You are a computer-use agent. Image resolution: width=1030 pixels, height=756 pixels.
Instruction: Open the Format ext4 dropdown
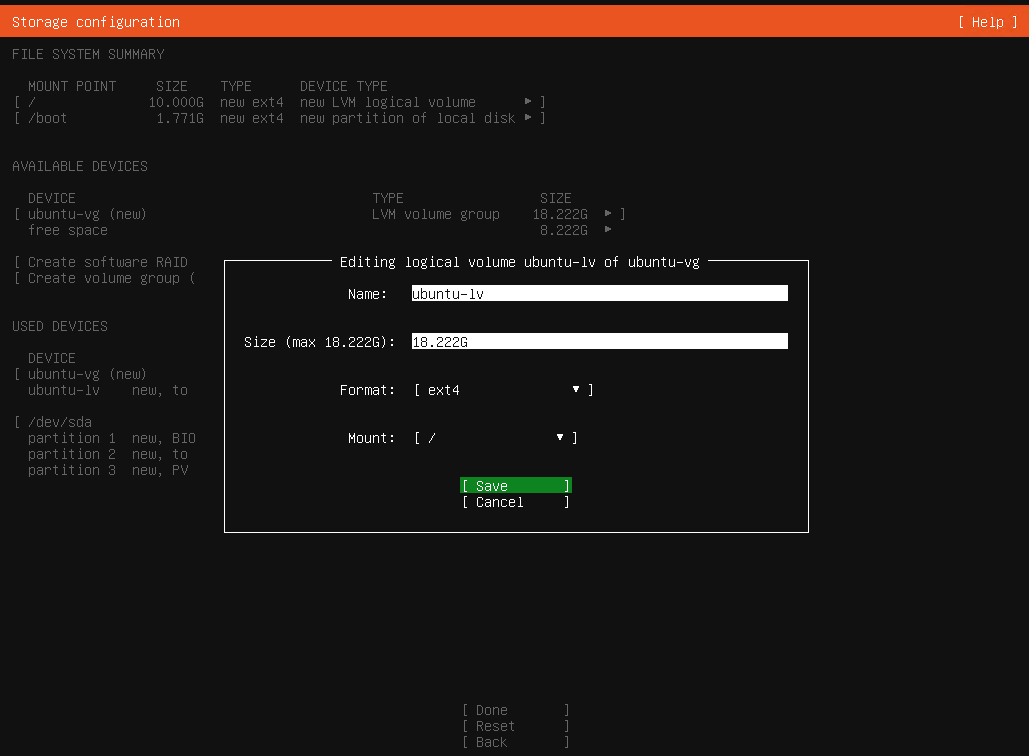(x=504, y=389)
